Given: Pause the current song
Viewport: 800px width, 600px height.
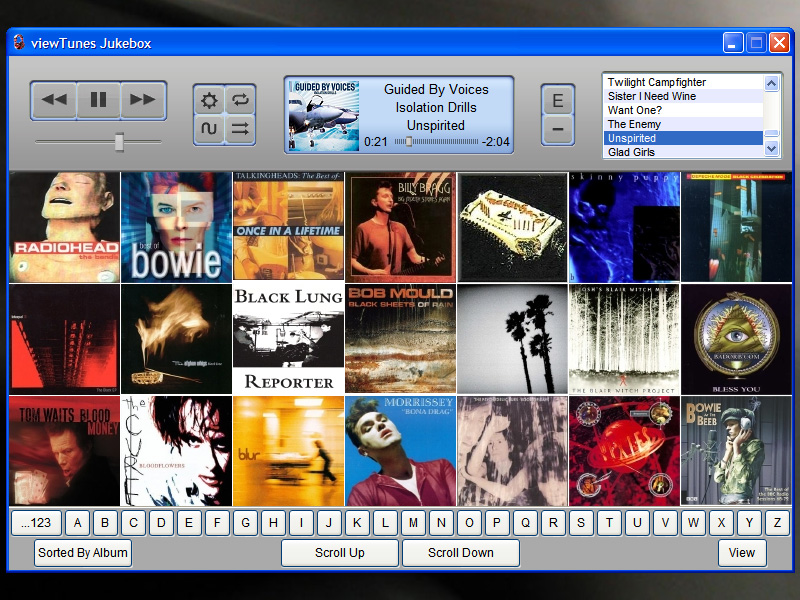Looking at the screenshot, I should pyautogui.click(x=98, y=99).
